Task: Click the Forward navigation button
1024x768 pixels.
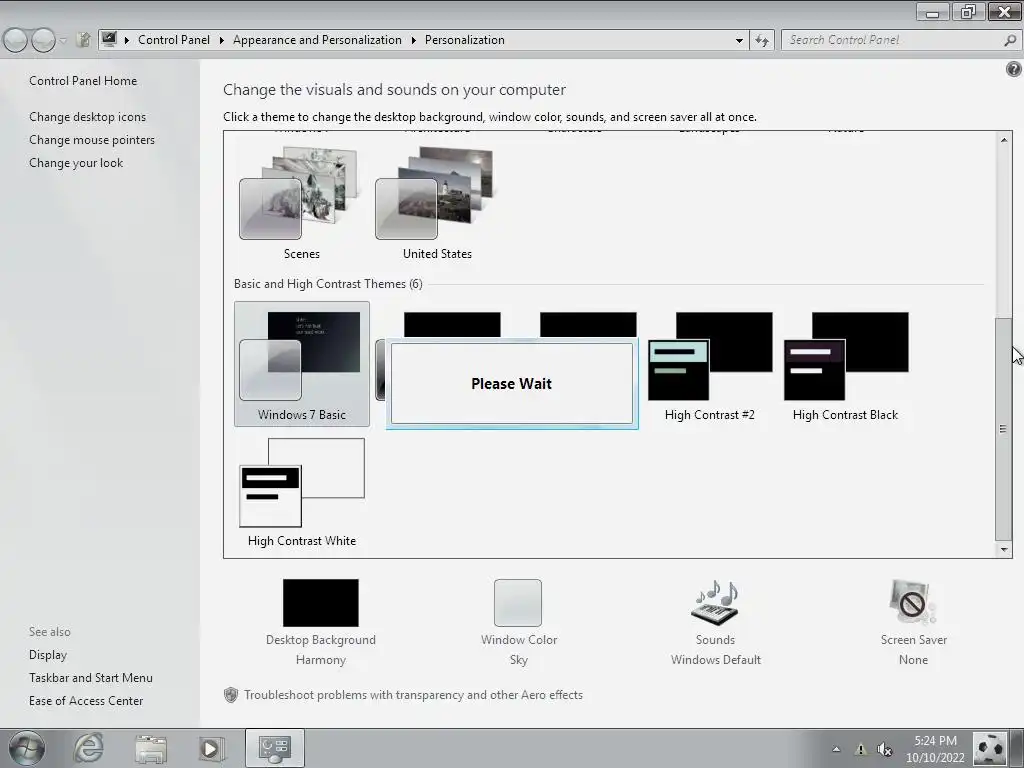Action: (x=43, y=40)
